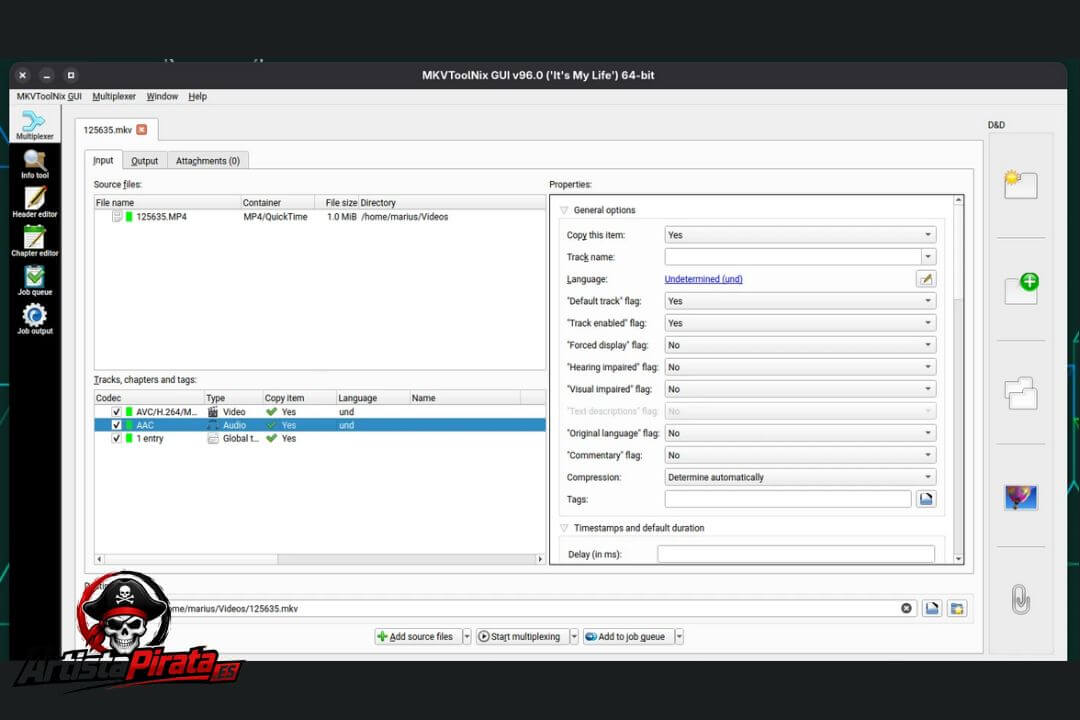Viewport: 1080px width, 720px height.
Task: Open Add to job queue dropdown arrow
Action: click(679, 637)
